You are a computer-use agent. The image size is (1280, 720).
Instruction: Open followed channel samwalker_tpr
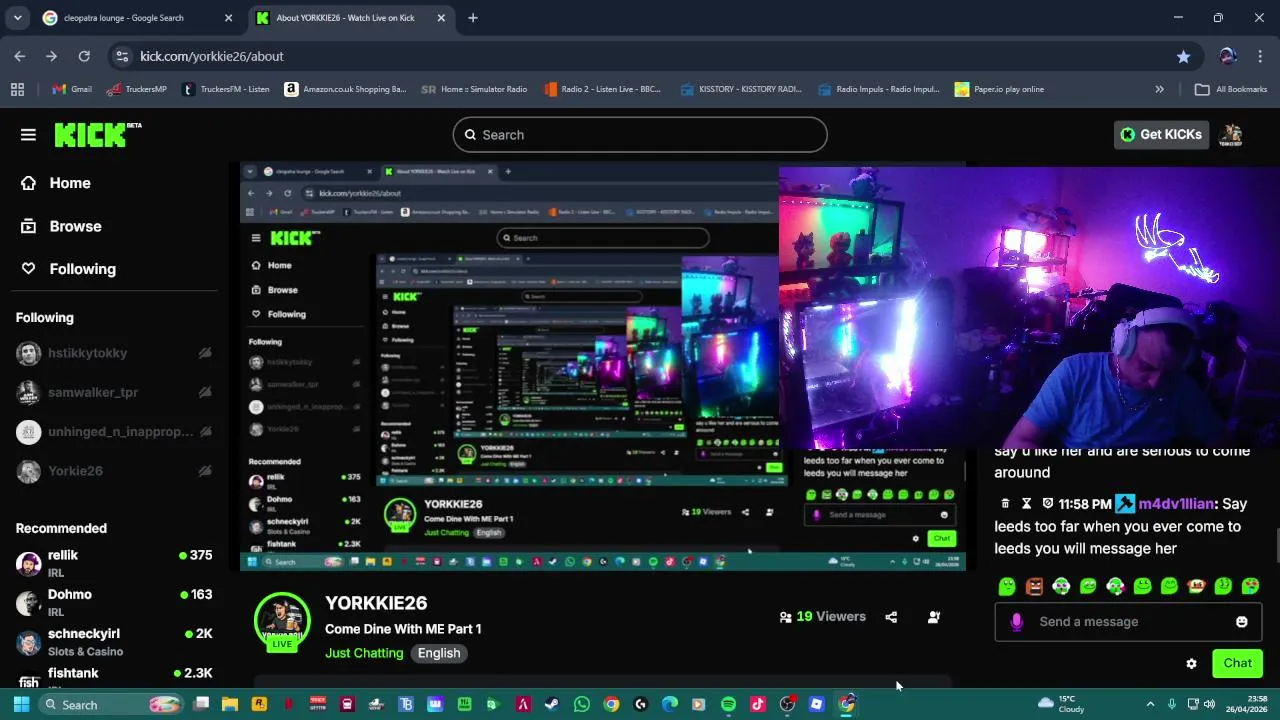(92, 393)
